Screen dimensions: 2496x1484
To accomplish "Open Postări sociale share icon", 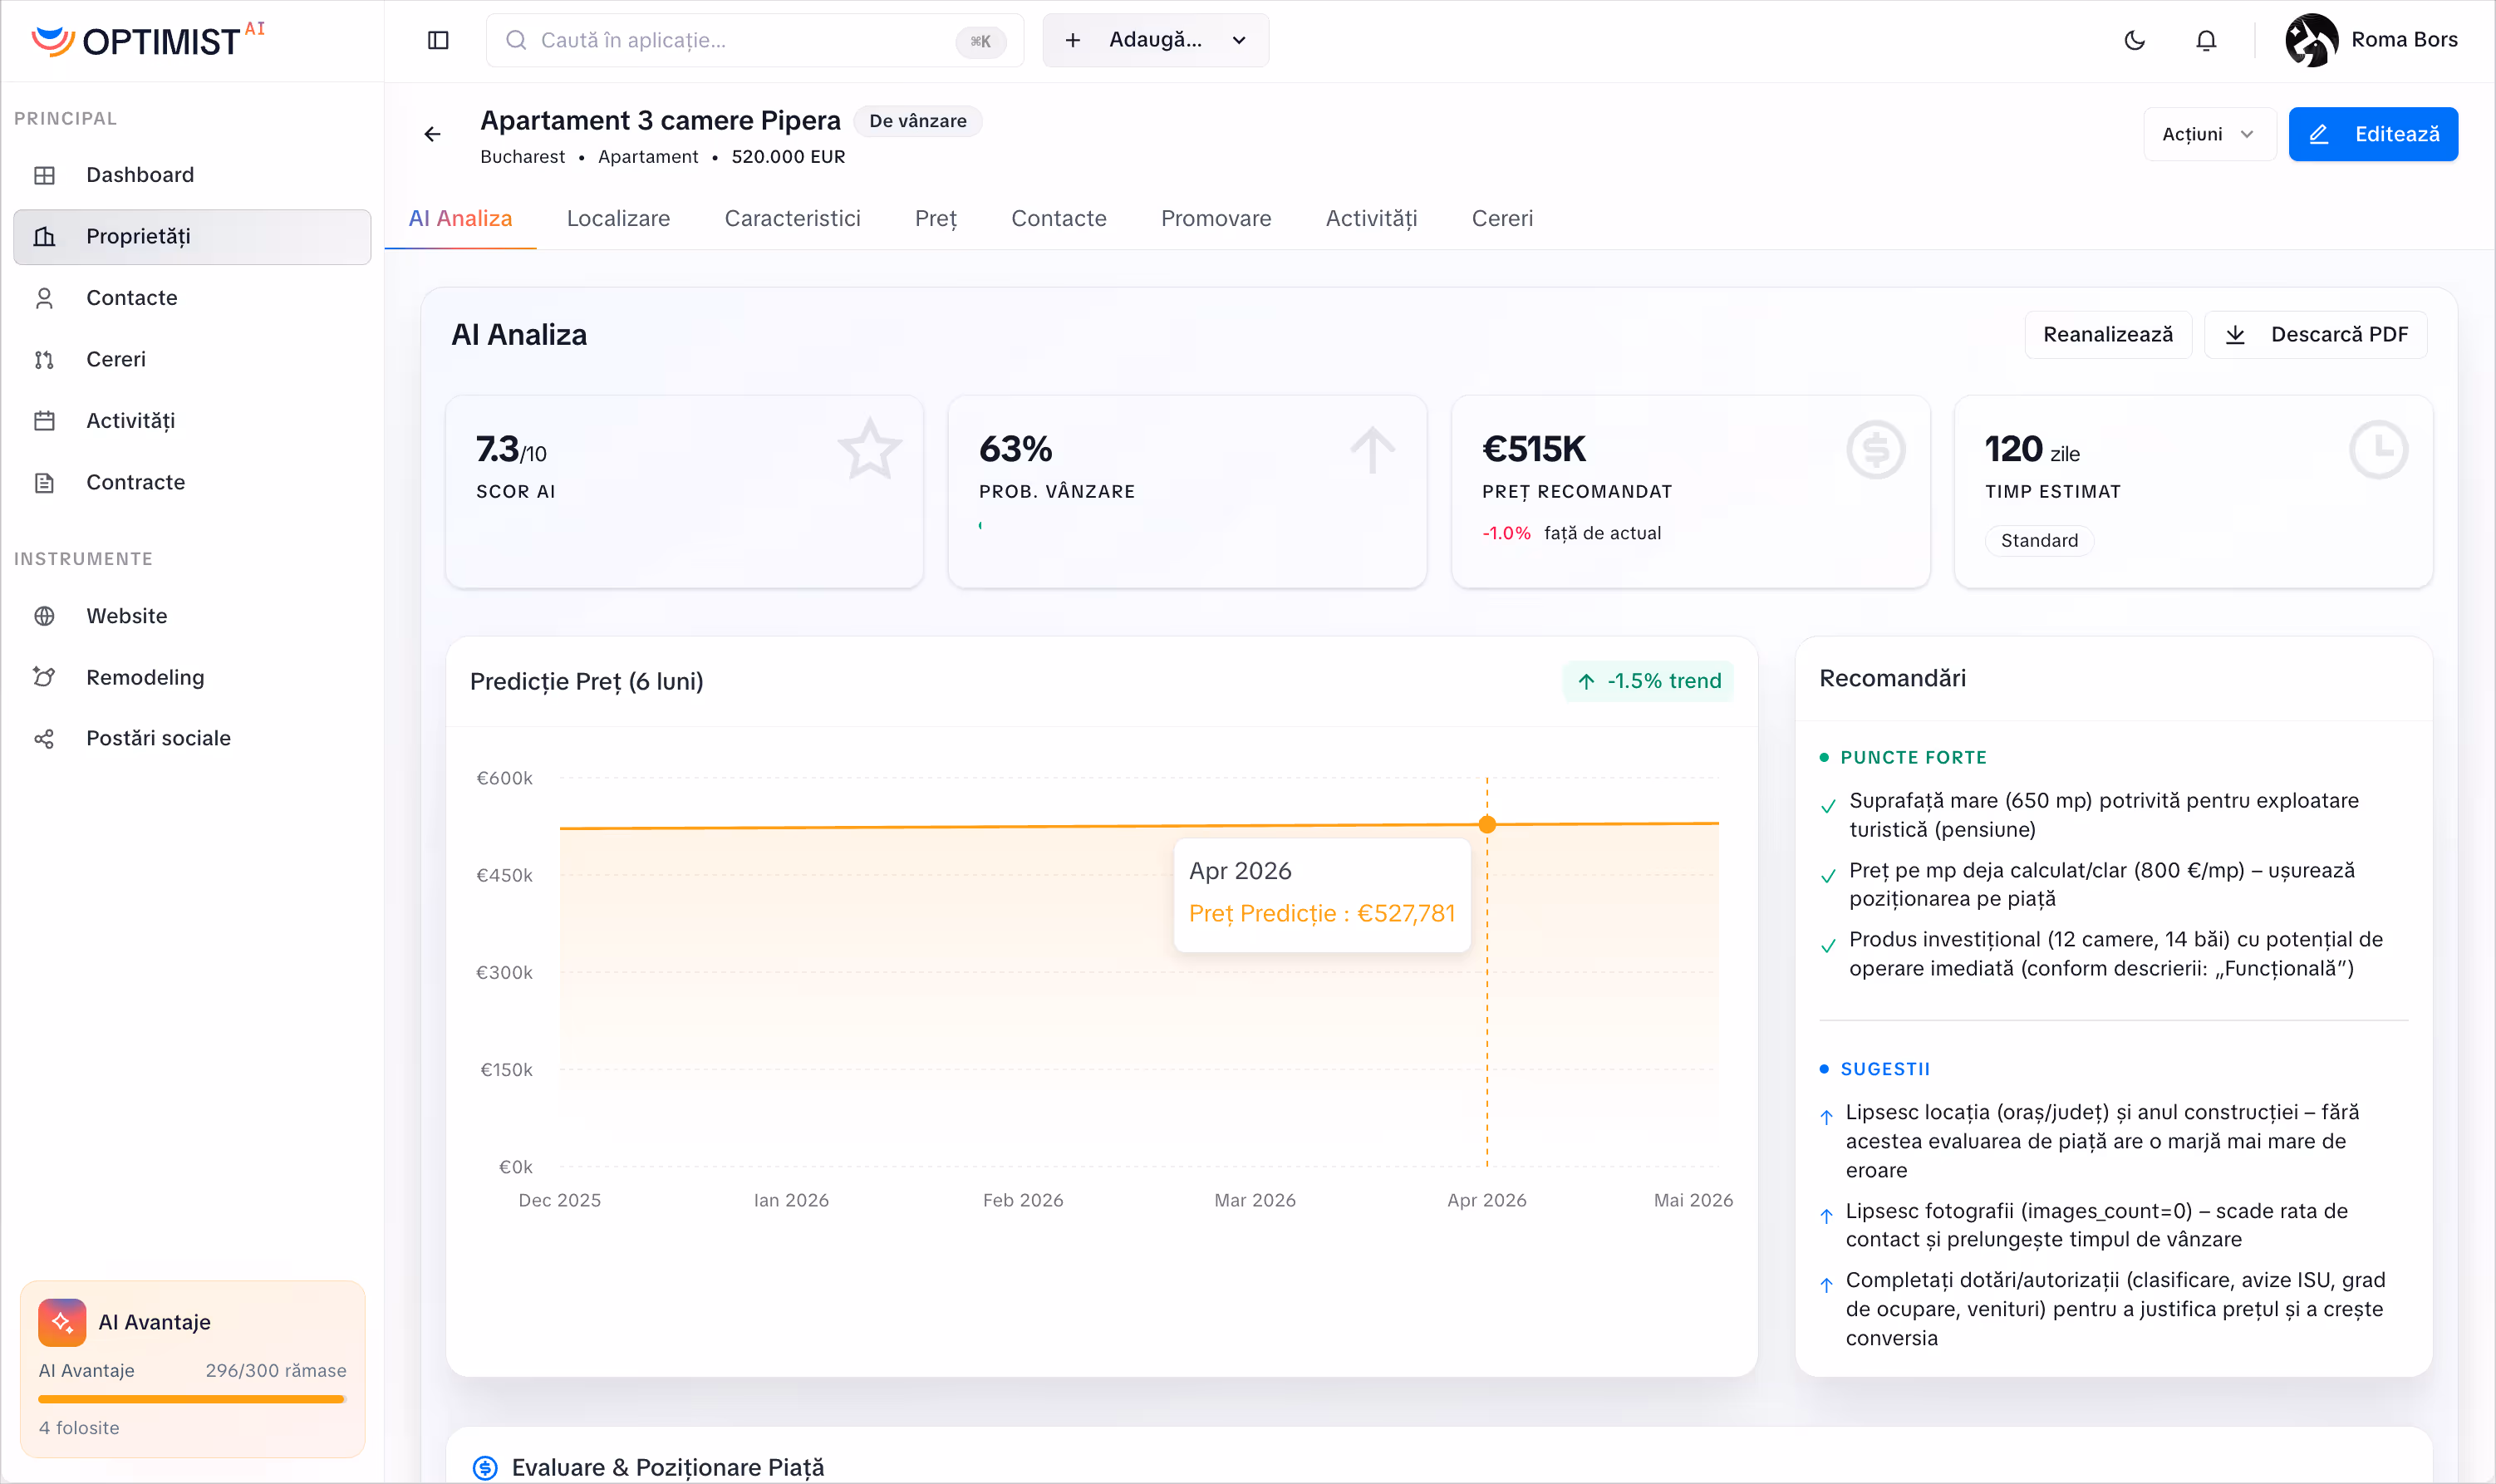I will pos(44,739).
